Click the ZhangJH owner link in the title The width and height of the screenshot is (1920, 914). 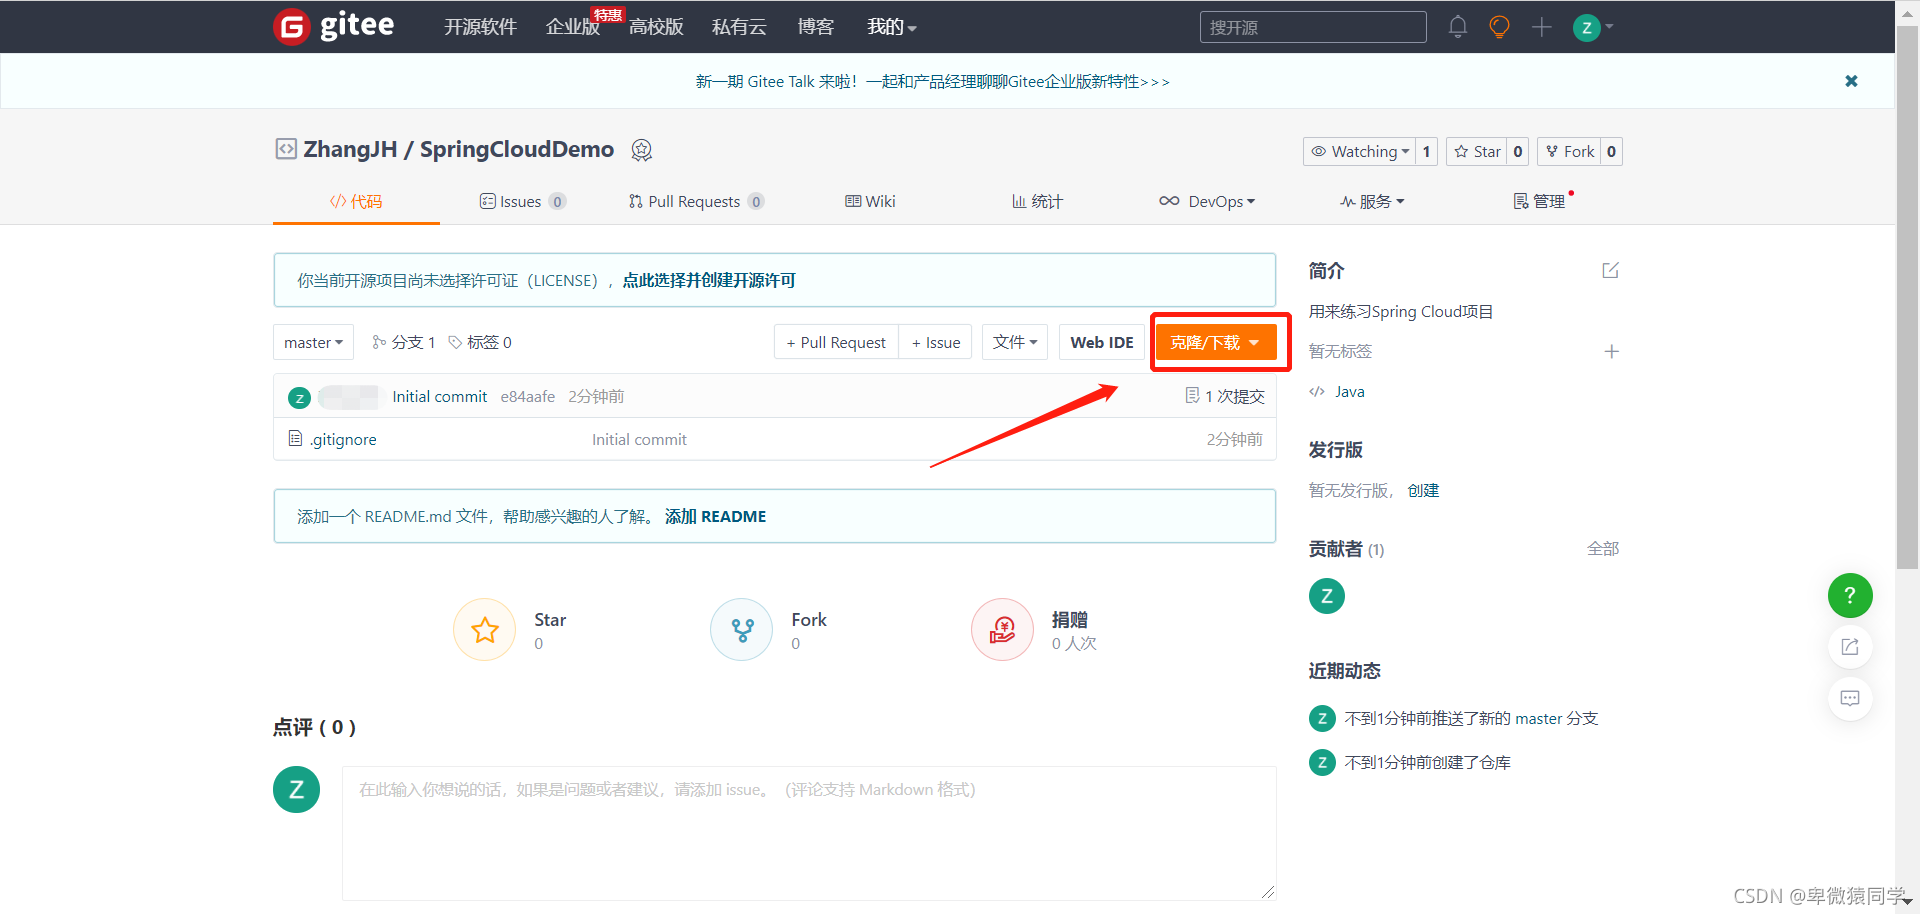click(x=350, y=149)
